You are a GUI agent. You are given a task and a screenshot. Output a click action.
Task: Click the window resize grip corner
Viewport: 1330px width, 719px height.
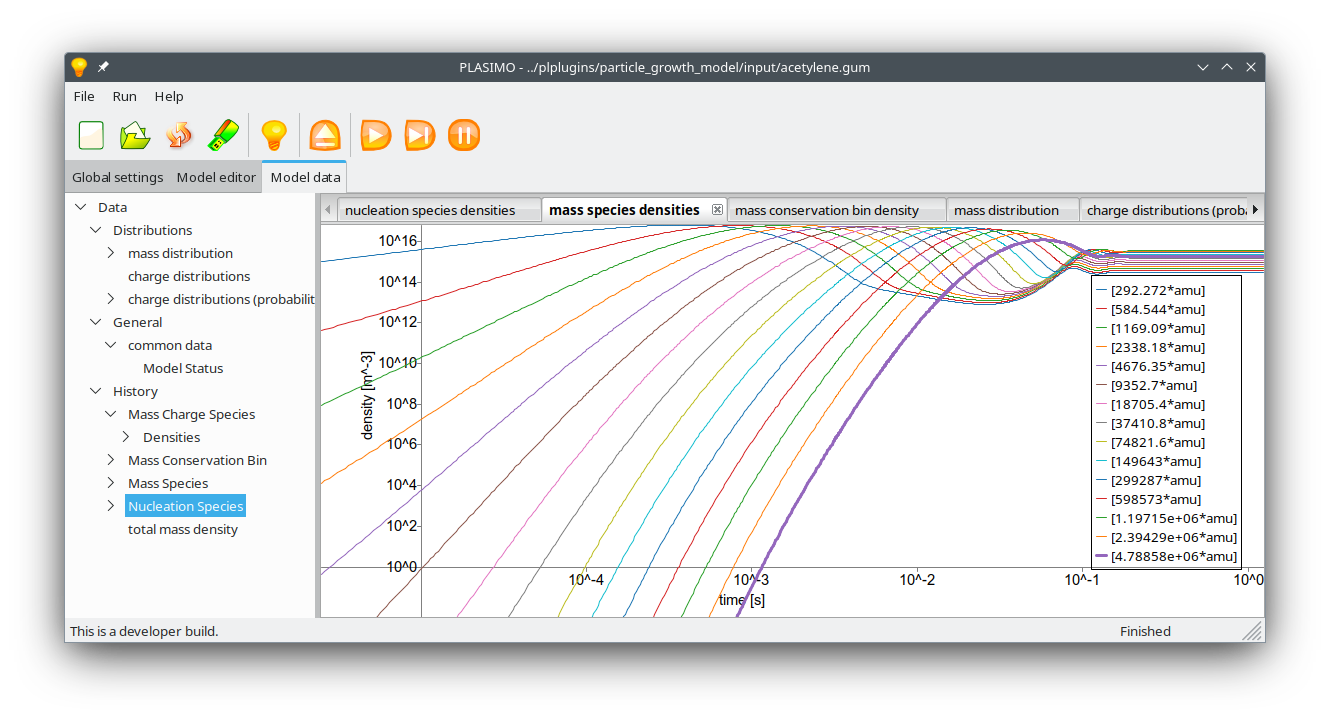tap(1253, 631)
